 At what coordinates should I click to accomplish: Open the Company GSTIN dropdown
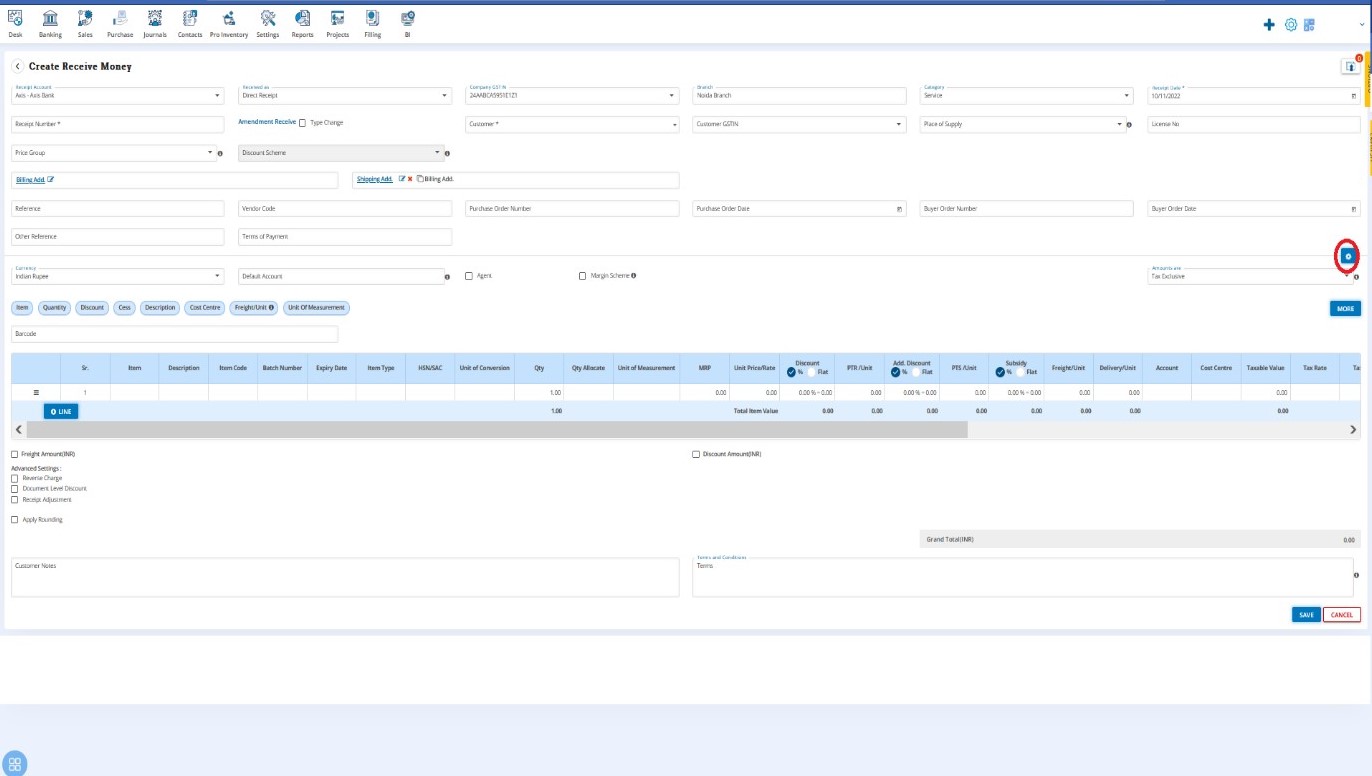tap(572, 95)
